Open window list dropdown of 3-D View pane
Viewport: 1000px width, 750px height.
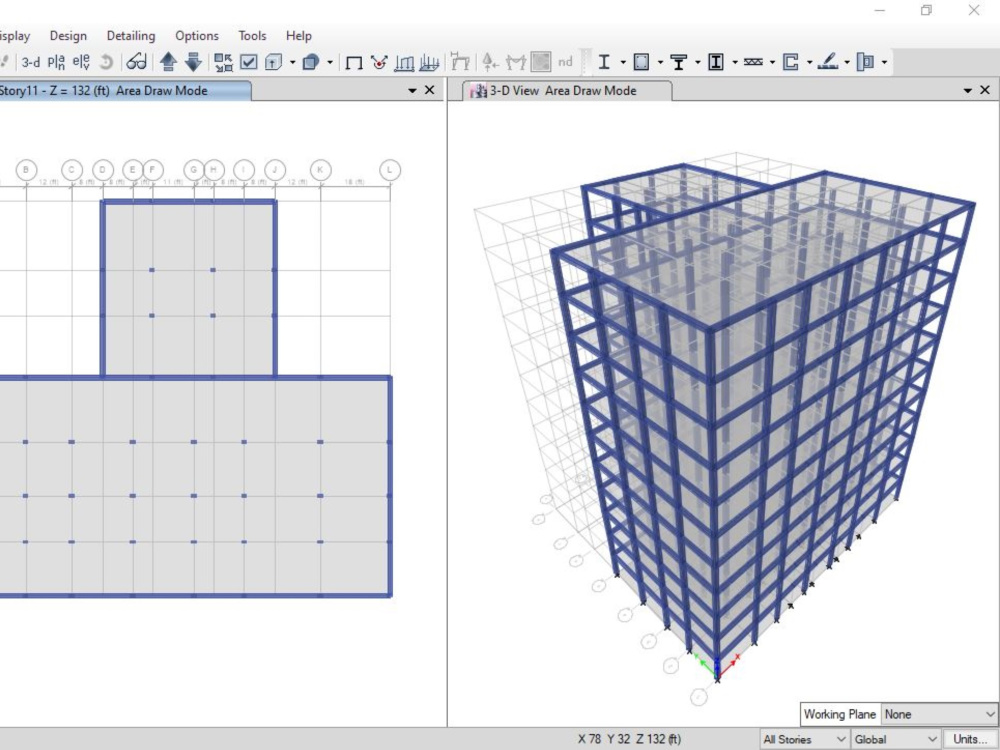click(x=967, y=91)
